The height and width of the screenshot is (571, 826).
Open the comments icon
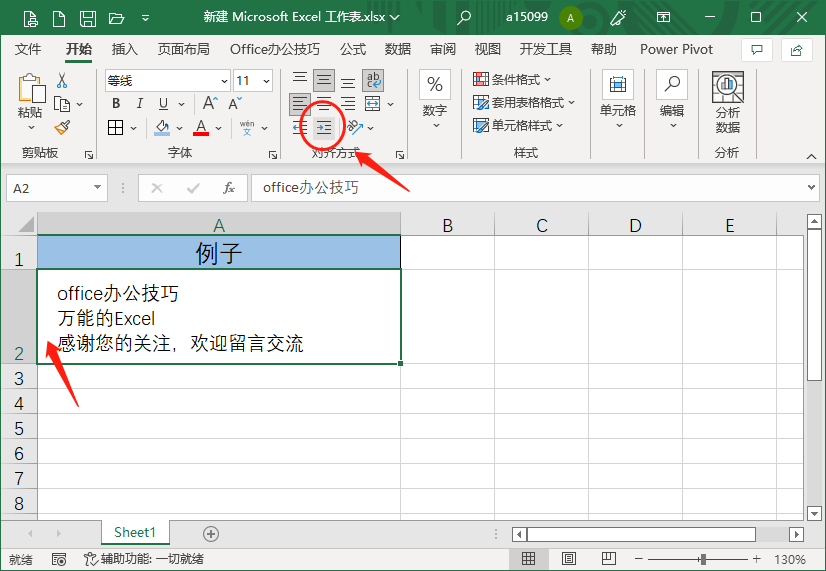tap(756, 50)
